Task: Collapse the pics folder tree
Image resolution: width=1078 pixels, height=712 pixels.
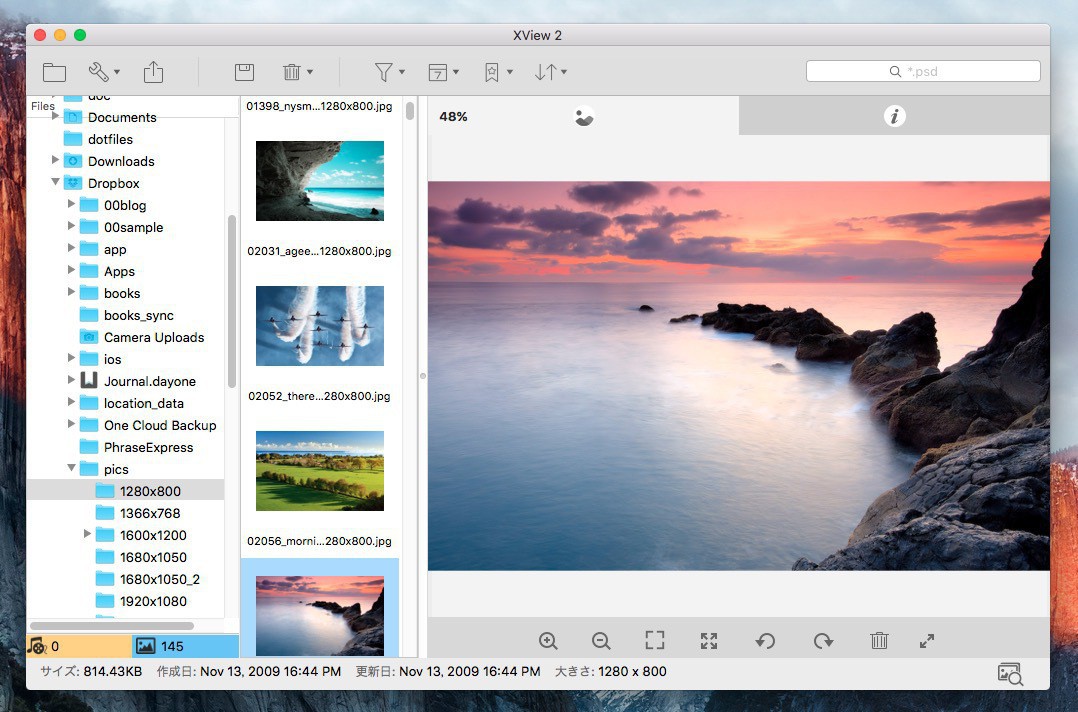Action: 72,469
